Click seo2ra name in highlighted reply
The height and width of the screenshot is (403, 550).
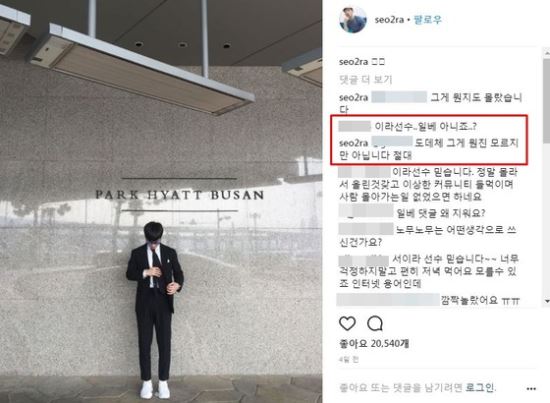point(353,143)
